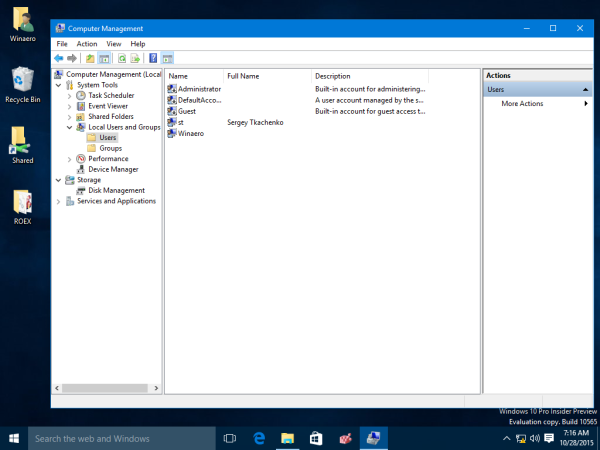Expand the Services and Applications node
600x450 pixels.
pos(58,201)
